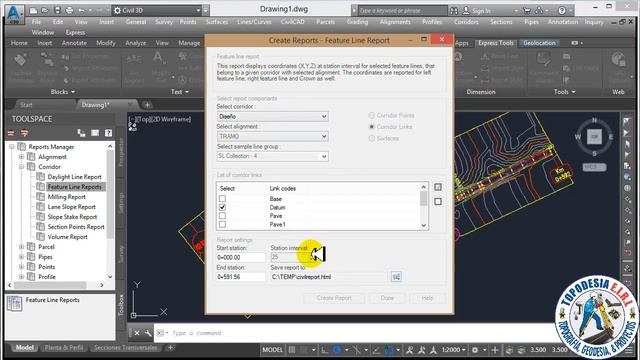640x360 pixels.
Task: Click the Open file icon in quick access toolbar
Action: point(45,10)
